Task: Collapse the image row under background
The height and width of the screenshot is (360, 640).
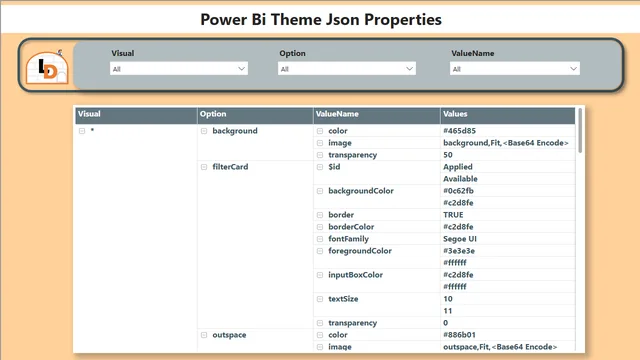Action: 320,143
